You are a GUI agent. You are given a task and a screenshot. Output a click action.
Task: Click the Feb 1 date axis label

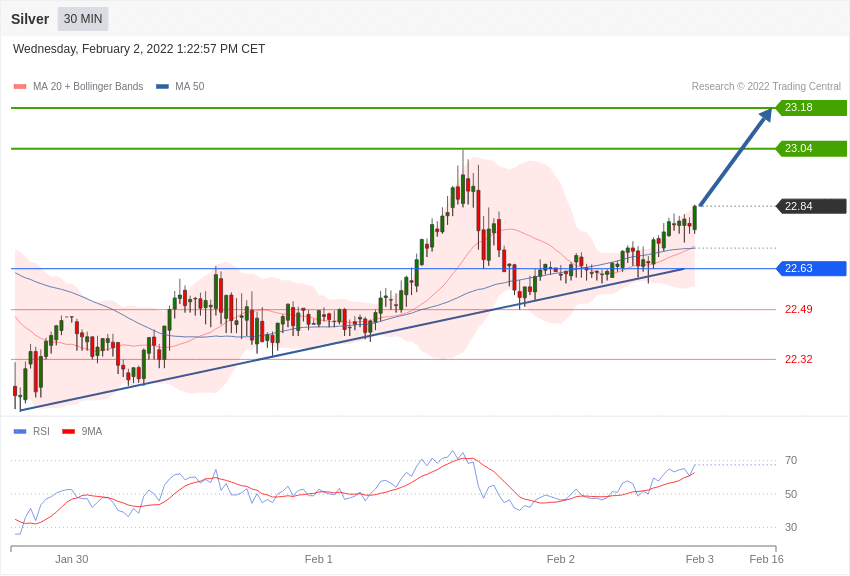[319, 559]
